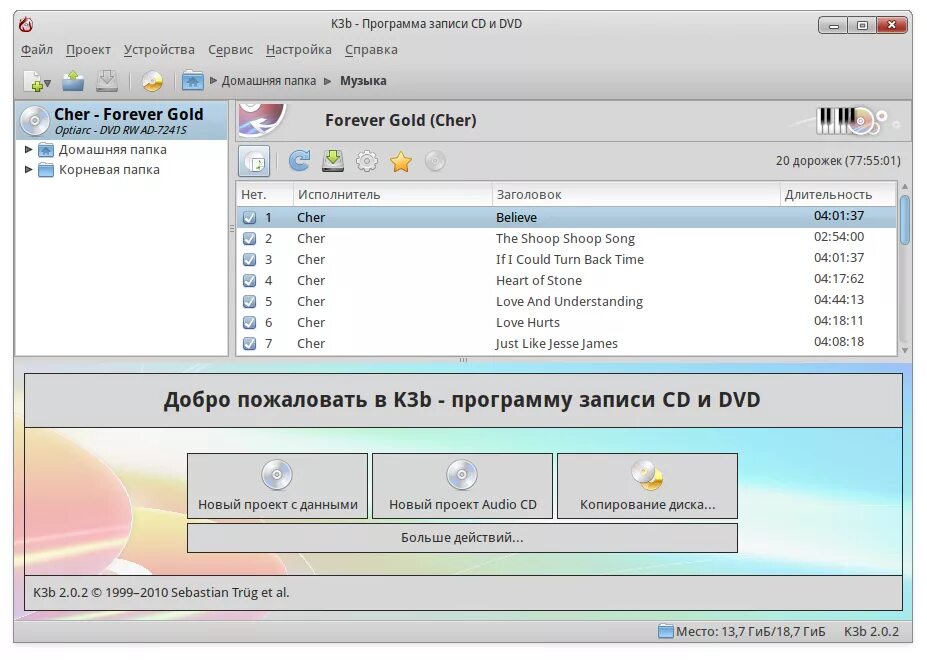This screenshot has height=660, width=927.
Task: Click the show data part icon in track toolbar
Action: (254, 161)
